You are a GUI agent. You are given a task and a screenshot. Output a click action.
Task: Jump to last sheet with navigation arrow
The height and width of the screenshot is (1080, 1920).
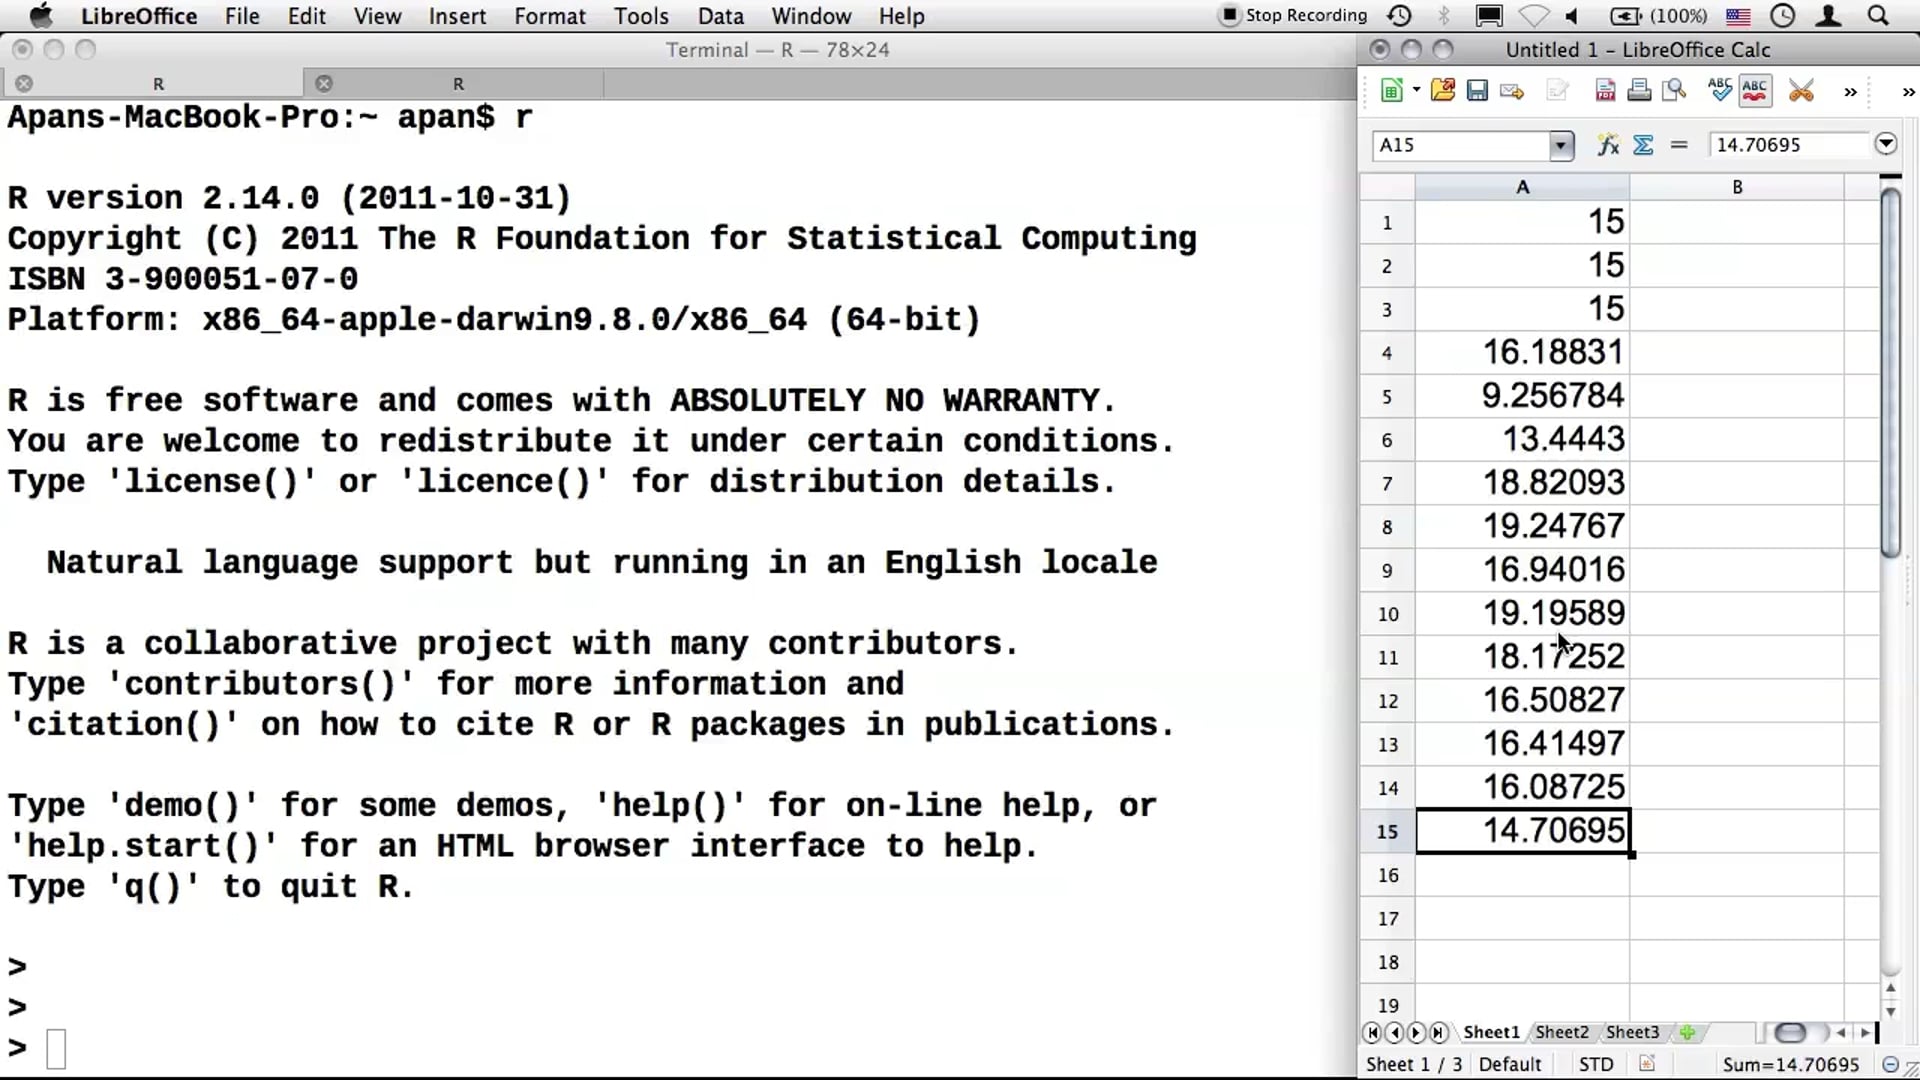1438,1032
